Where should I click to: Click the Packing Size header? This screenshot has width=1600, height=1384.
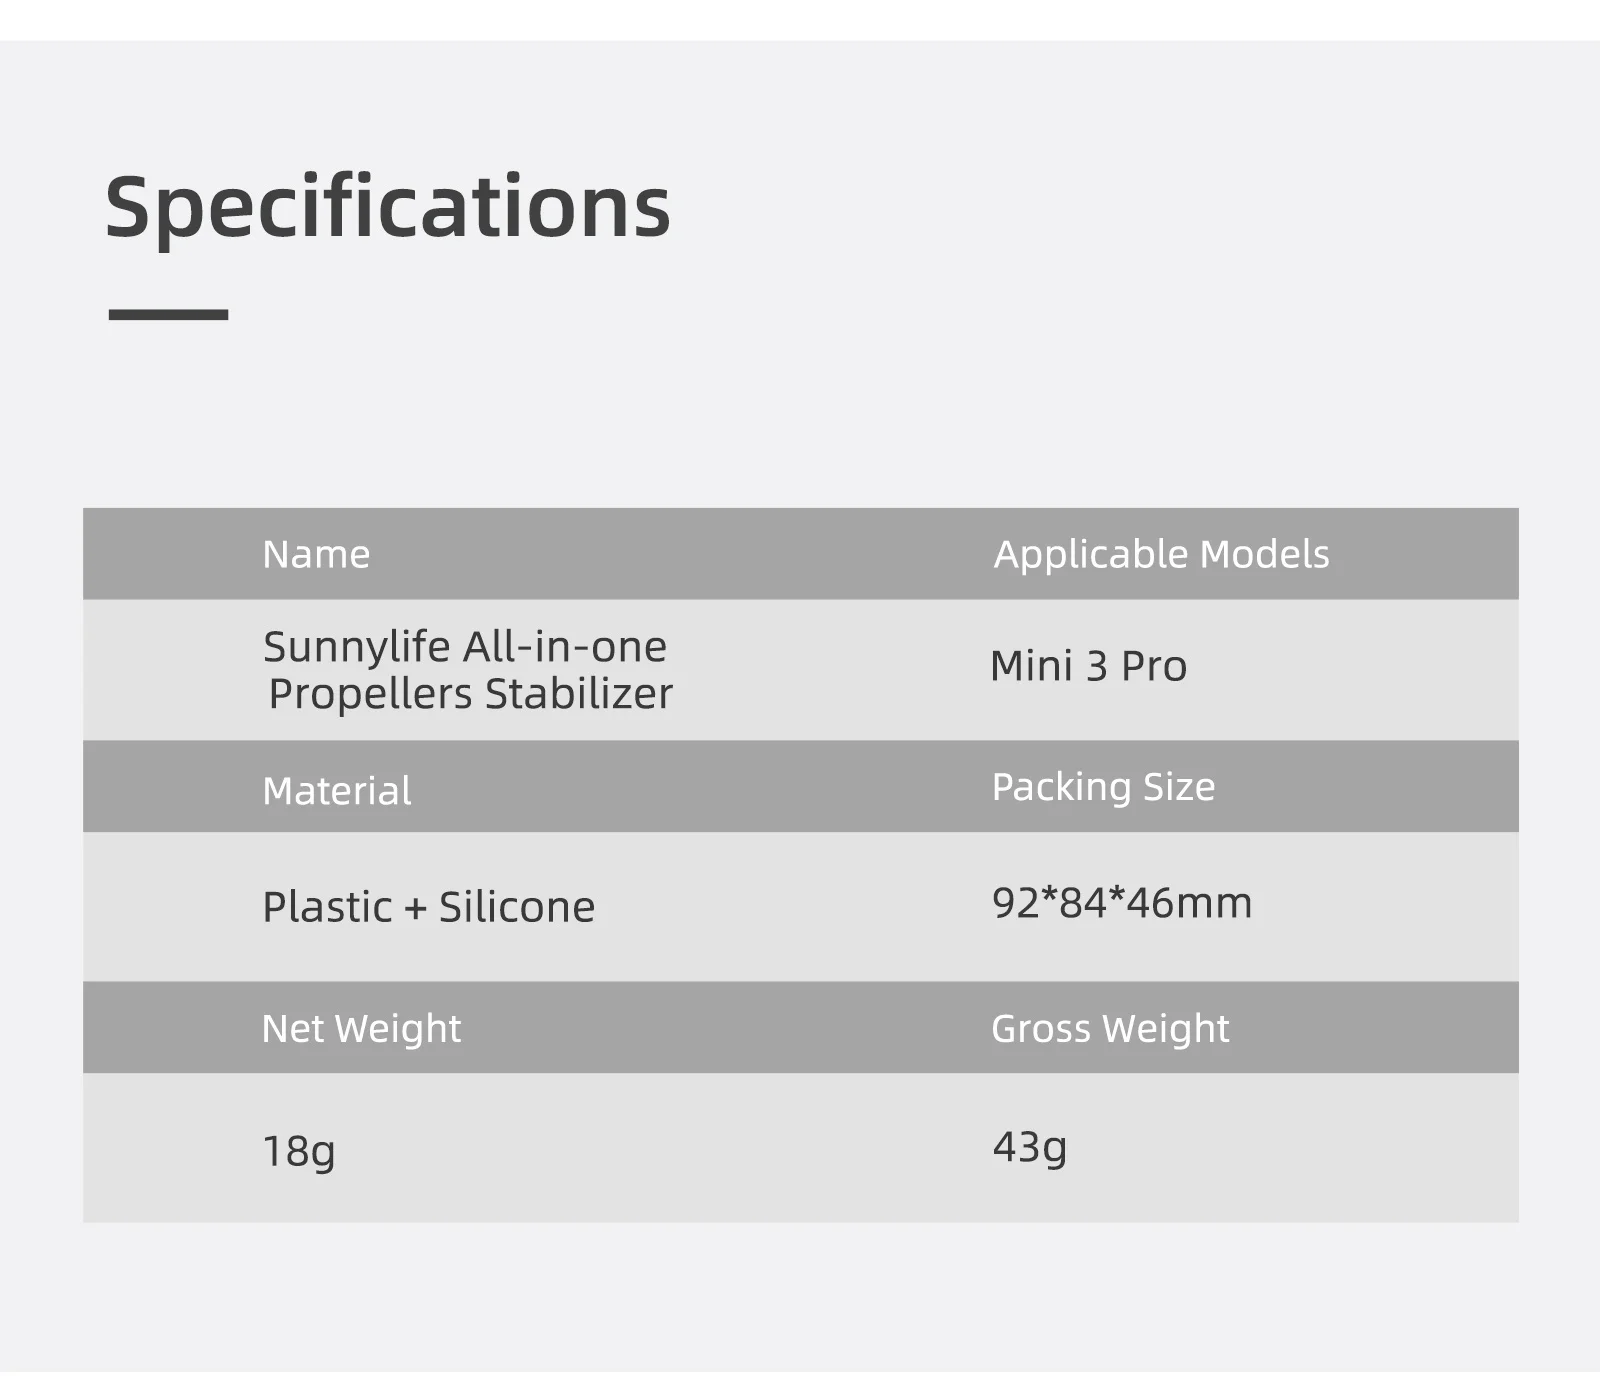(1103, 787)
